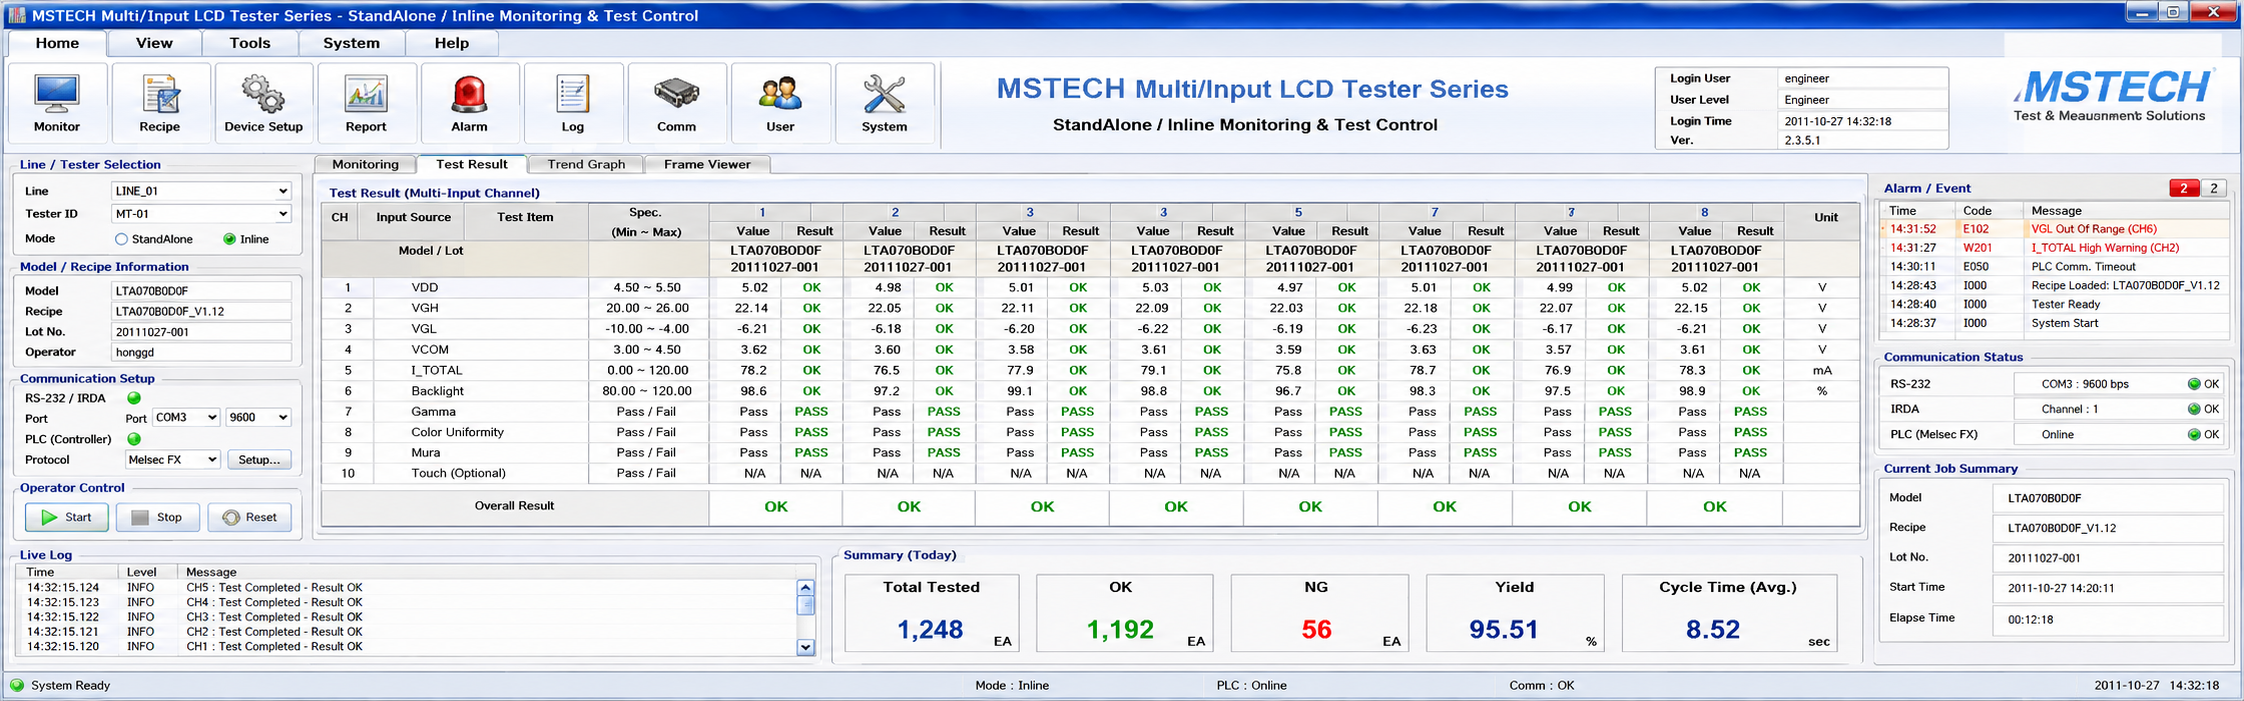Click white event count badge 2

[x=2214, y=188]
